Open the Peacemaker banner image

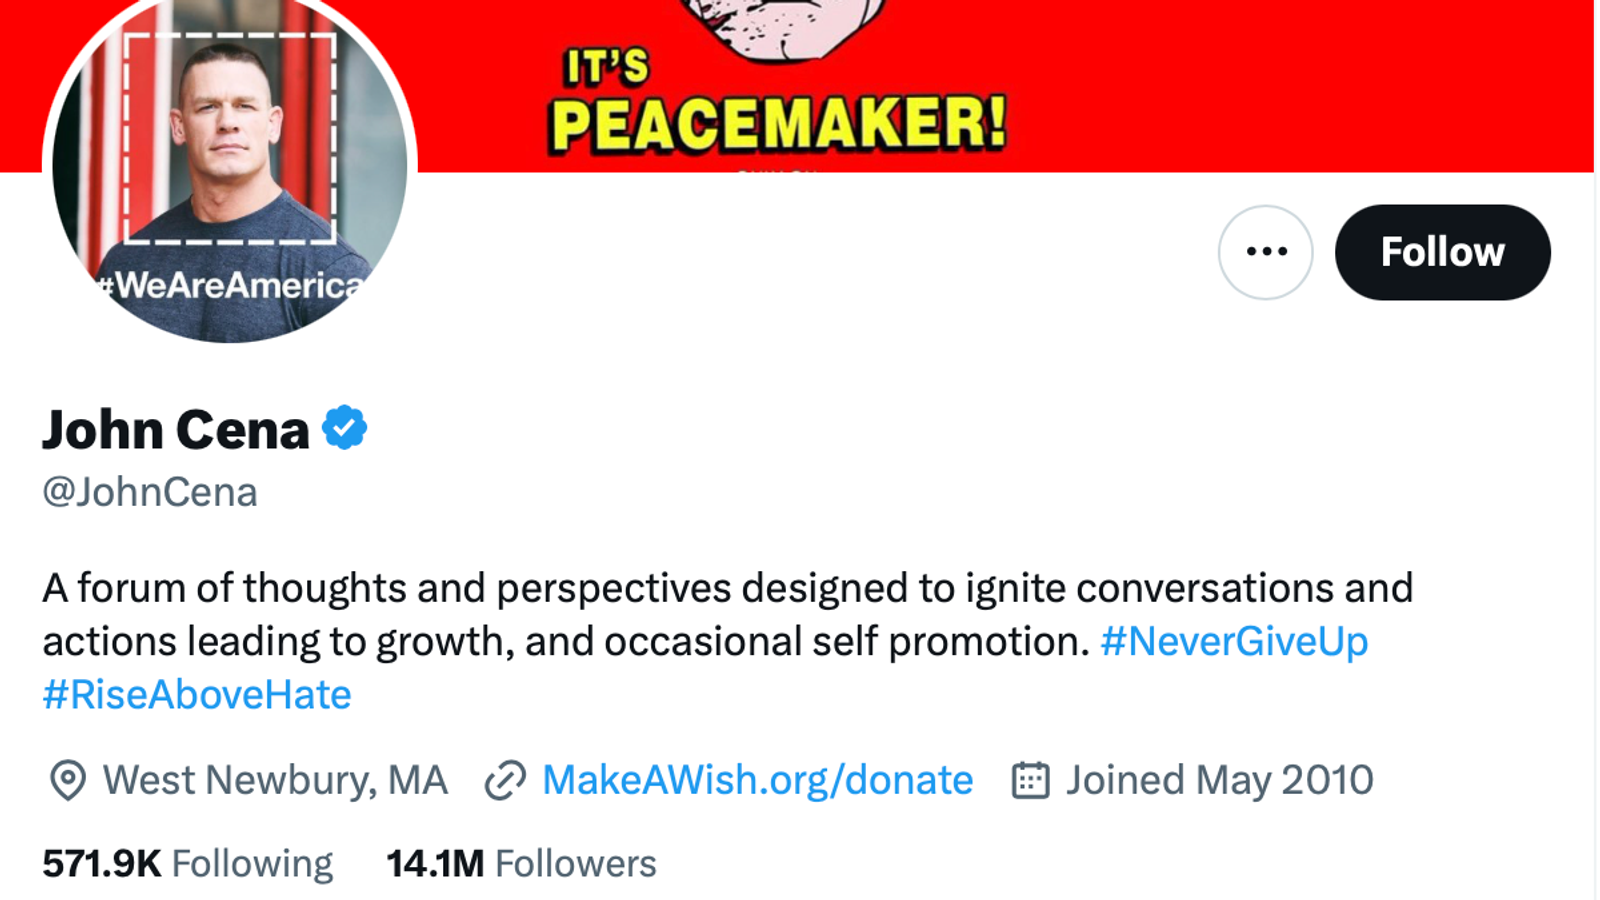click(1200, 80)
